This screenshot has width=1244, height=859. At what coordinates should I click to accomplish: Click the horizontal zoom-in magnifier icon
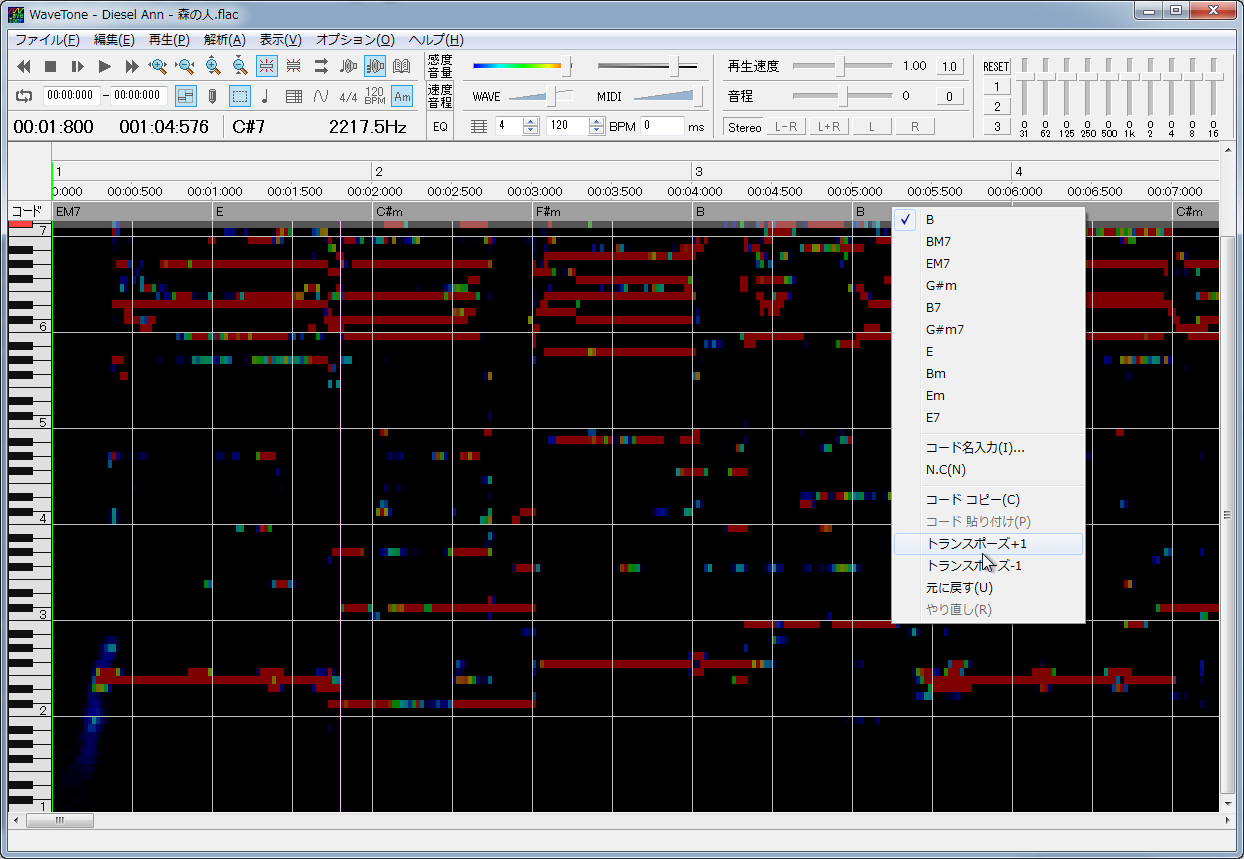click(x=158, y=67)
